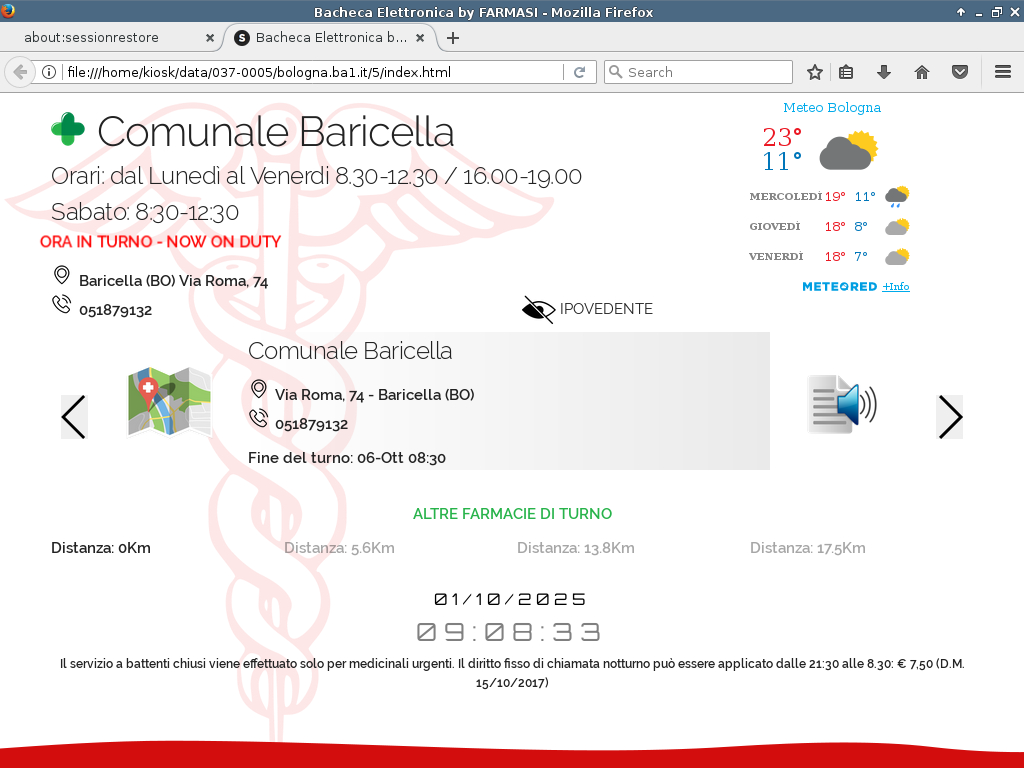Focus the address bar URL field
The height and width of the screenshot is (768, 1024).
(x=310, y=72)
